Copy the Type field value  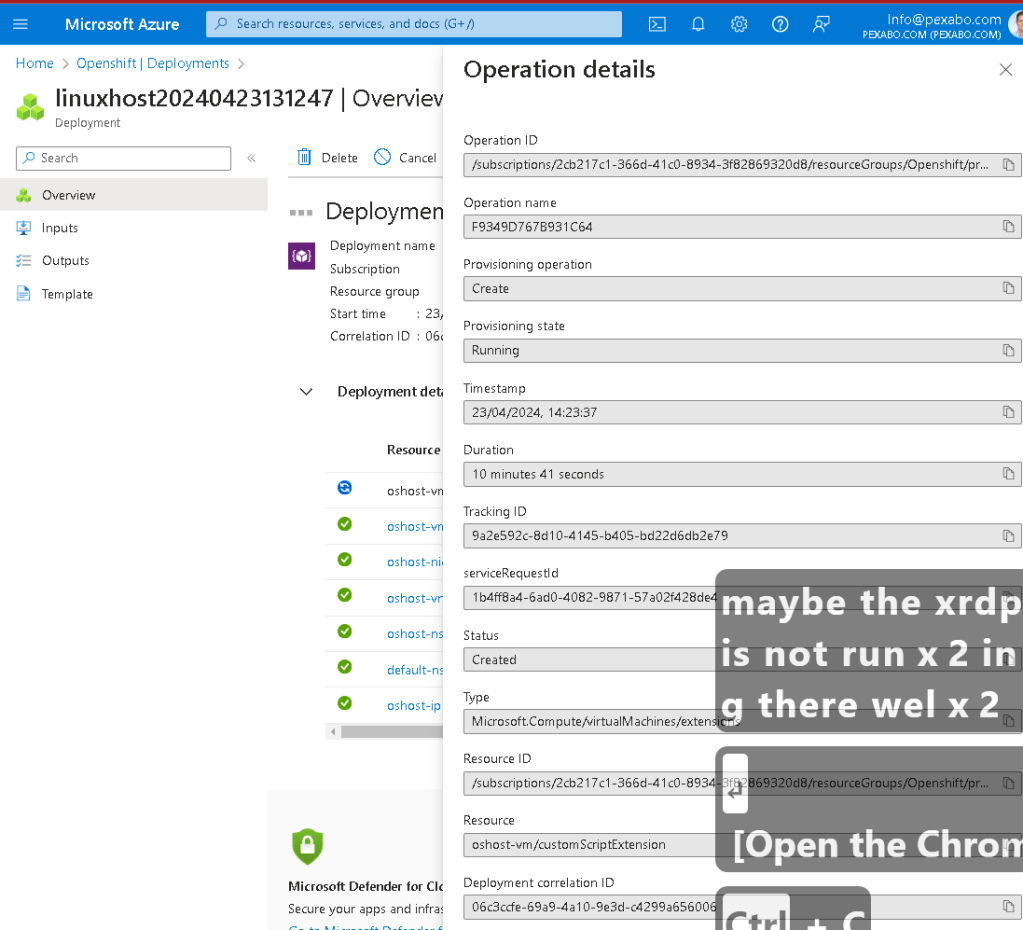tap(1008, 721)
